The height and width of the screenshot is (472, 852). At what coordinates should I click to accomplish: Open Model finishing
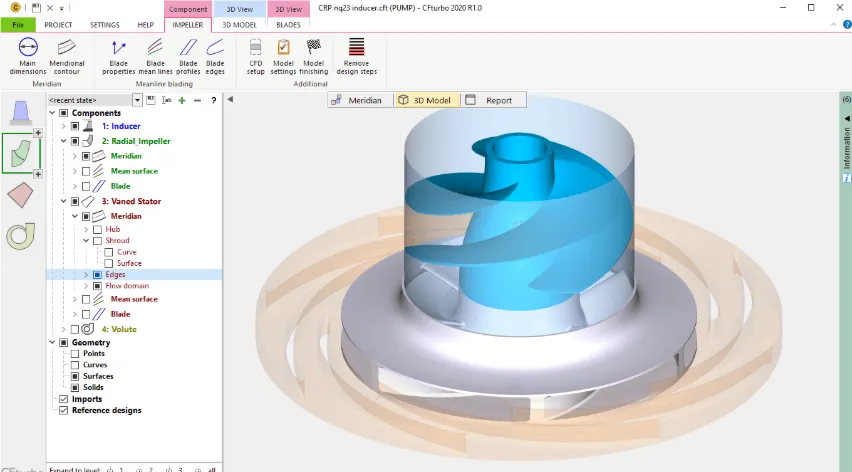[314, 56]
